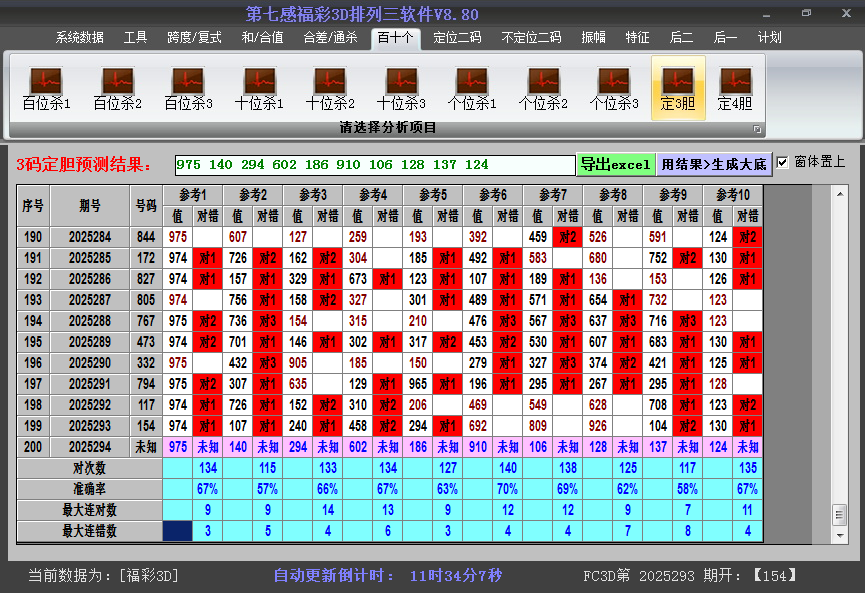Switch to the 定位二码 tab
865x593 pixels.
tap(457, 38)
